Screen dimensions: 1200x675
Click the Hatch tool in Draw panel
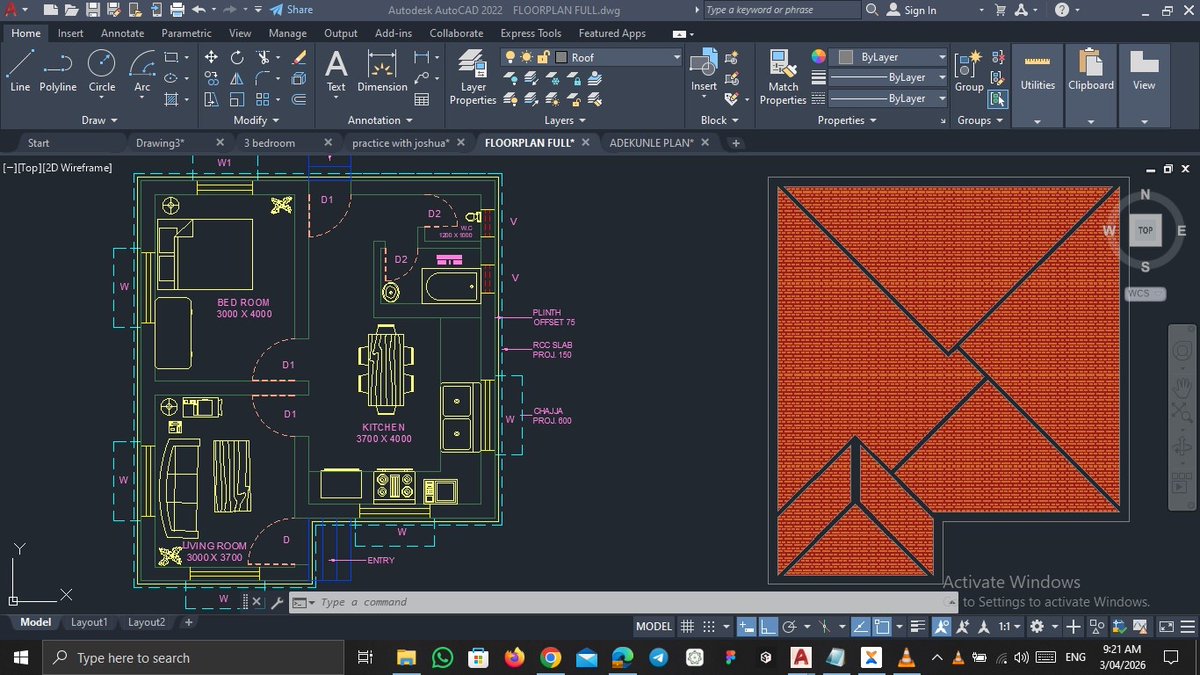(172, 99)
